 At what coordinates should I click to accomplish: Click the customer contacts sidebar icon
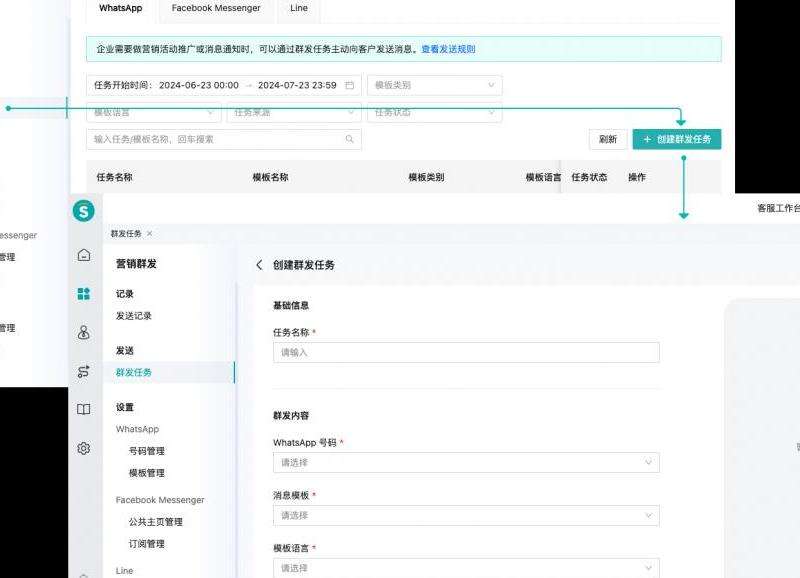coord(84,333)
